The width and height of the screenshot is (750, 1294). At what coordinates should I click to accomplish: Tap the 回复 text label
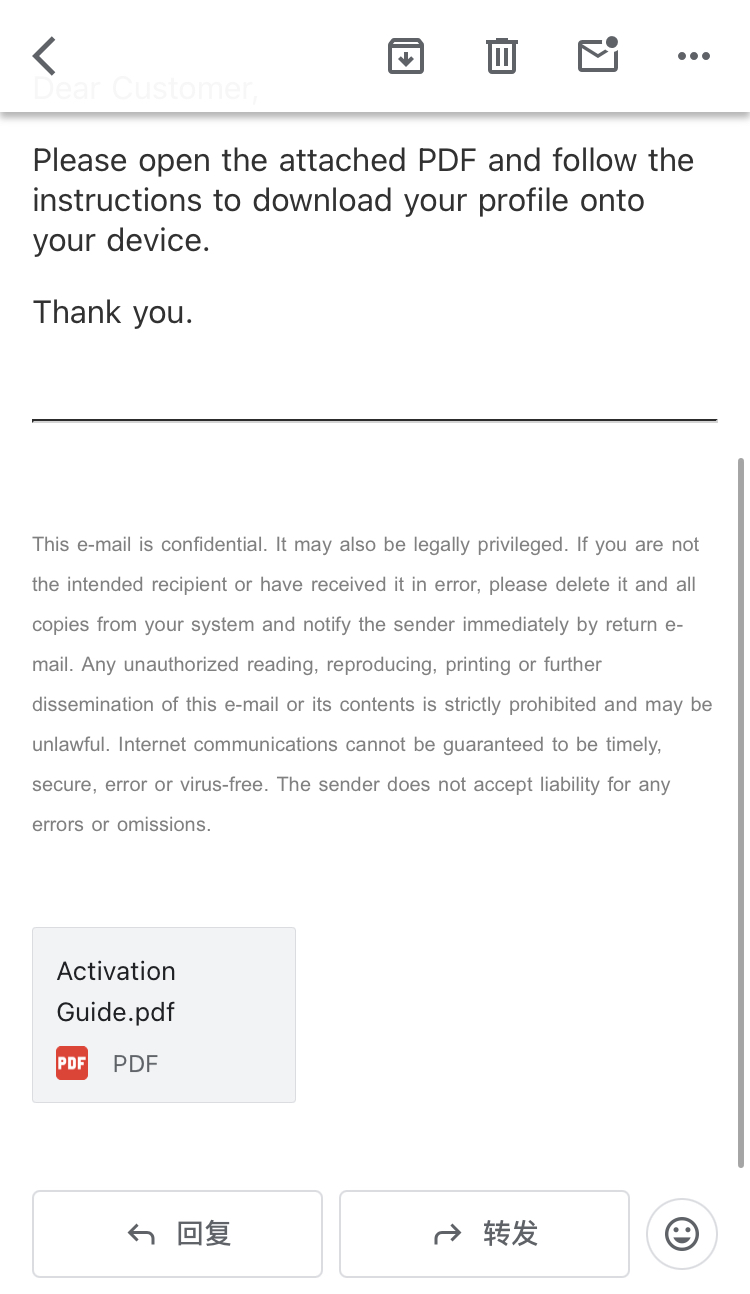click(x=204, y=1234)
